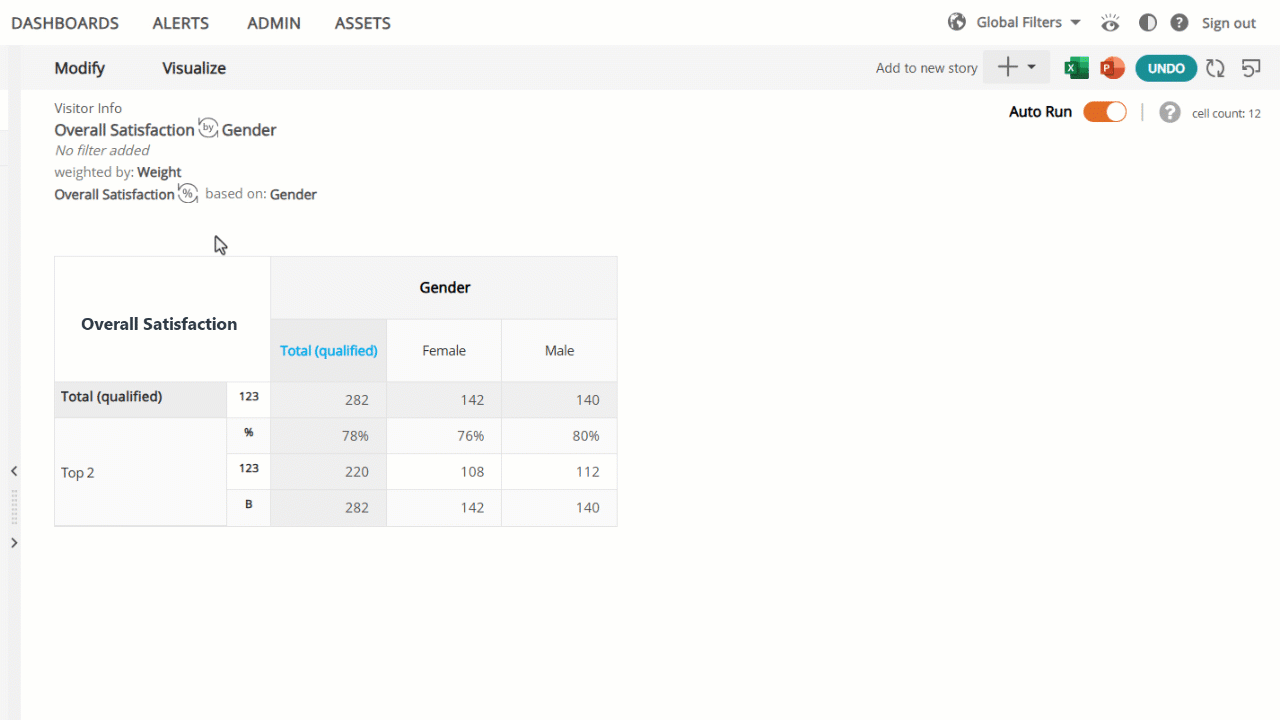Open the ASSETS menu

click(363, 23)
